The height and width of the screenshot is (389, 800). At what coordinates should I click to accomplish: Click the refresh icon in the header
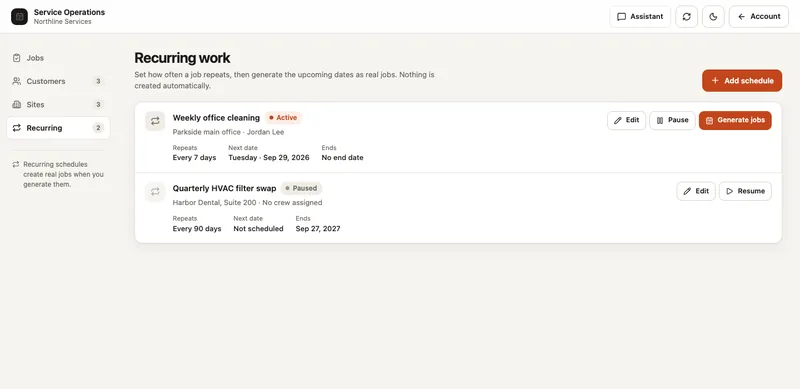pyautogui.click(x=687, y=16)
